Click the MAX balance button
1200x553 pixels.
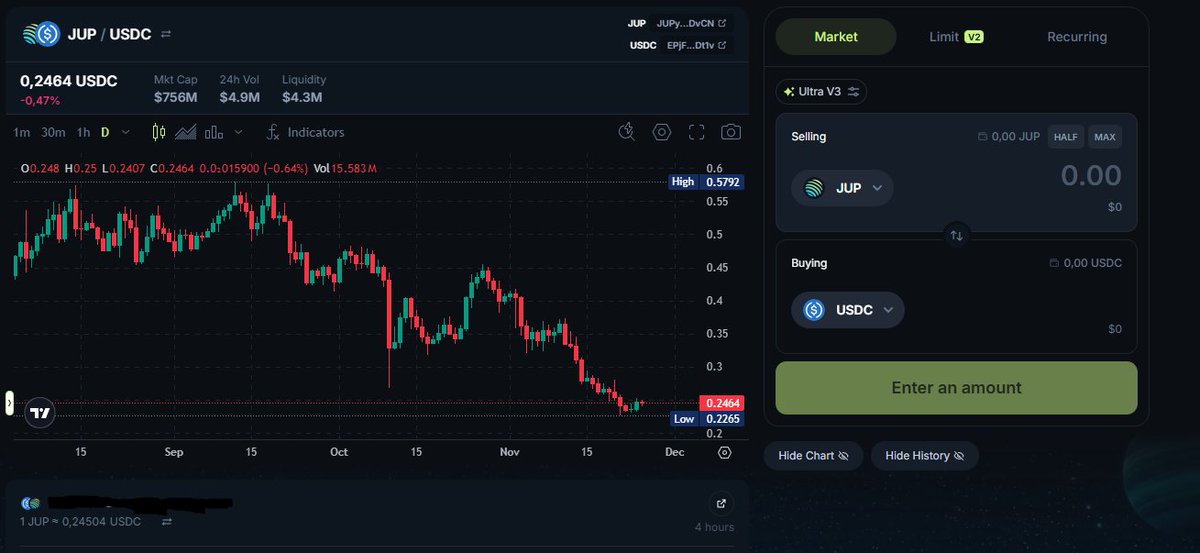(x=1105, y=137)
